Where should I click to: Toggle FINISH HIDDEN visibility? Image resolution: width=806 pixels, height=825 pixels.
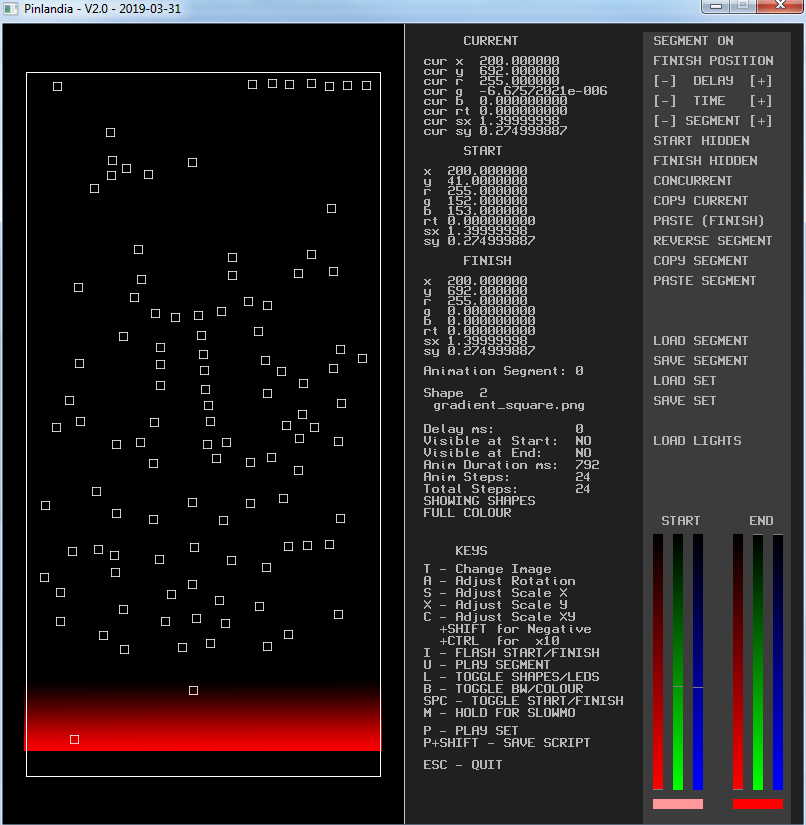click(705, 161)
